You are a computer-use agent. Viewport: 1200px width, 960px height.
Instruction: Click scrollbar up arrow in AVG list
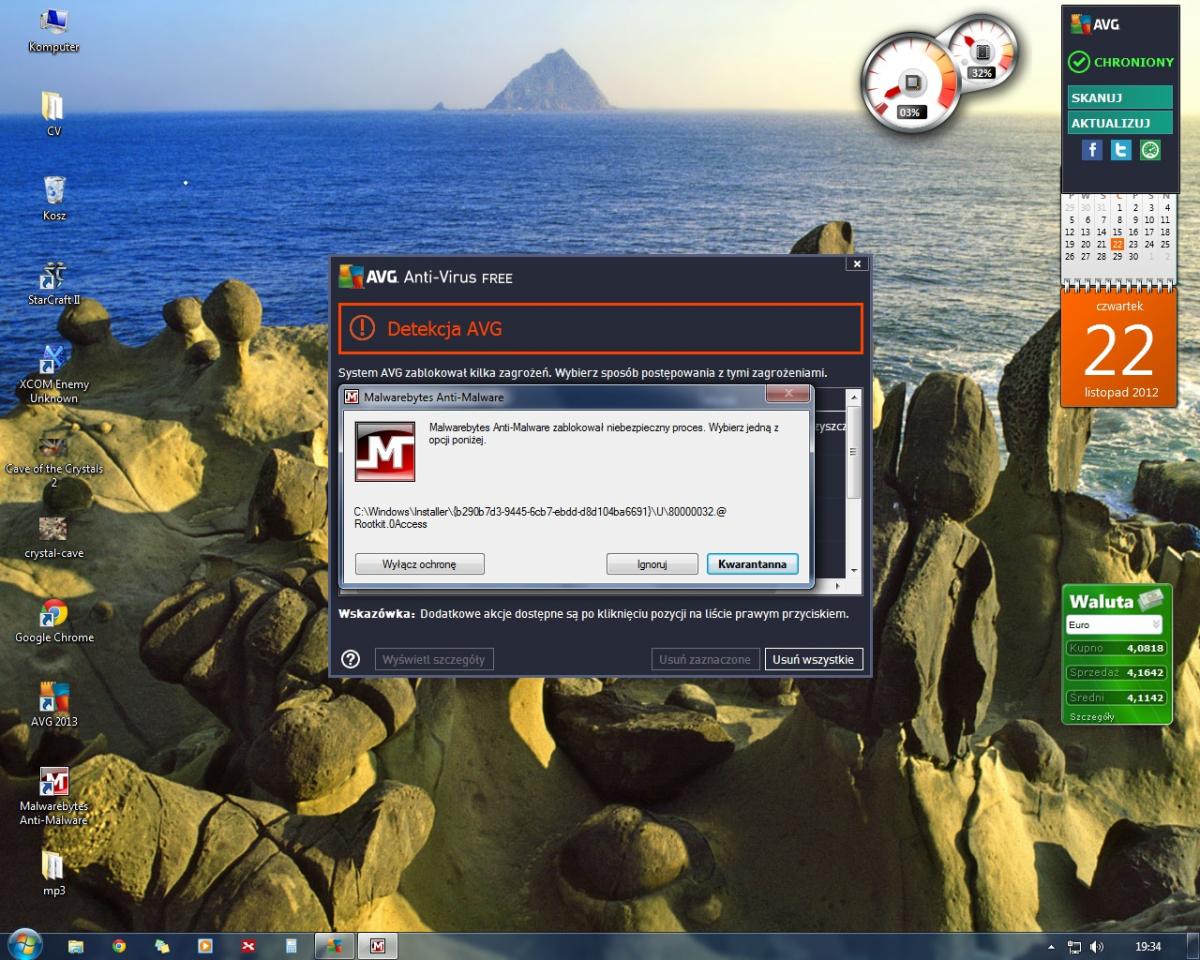(x=853, y=397)
